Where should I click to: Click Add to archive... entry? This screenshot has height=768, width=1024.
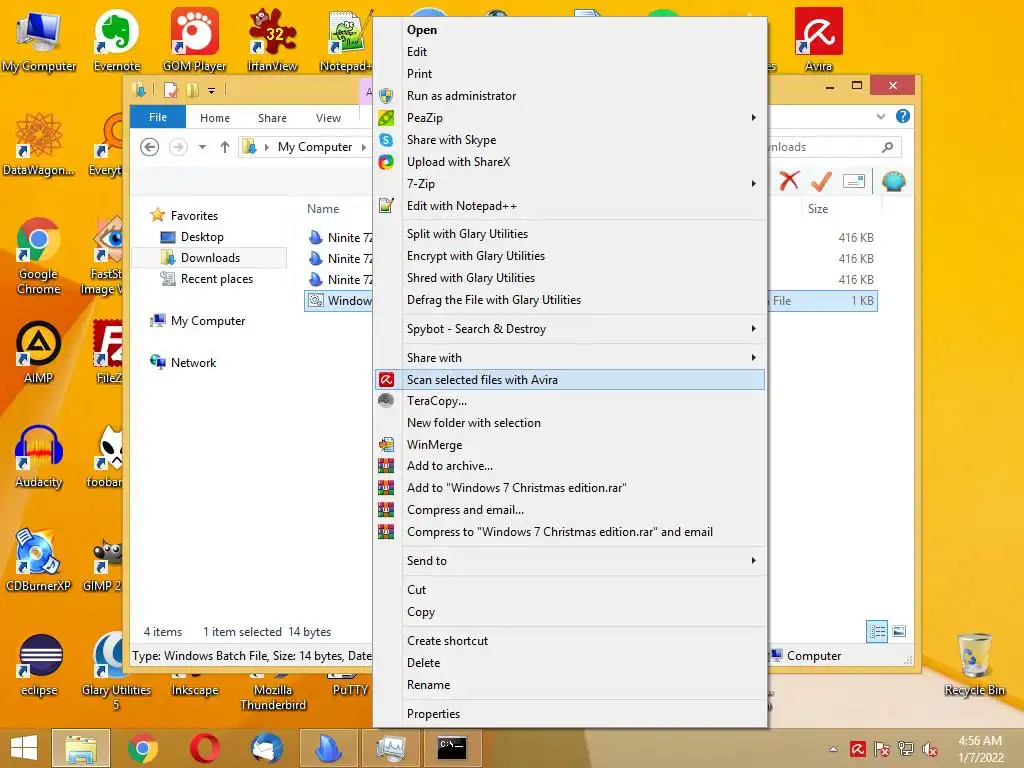569,466
